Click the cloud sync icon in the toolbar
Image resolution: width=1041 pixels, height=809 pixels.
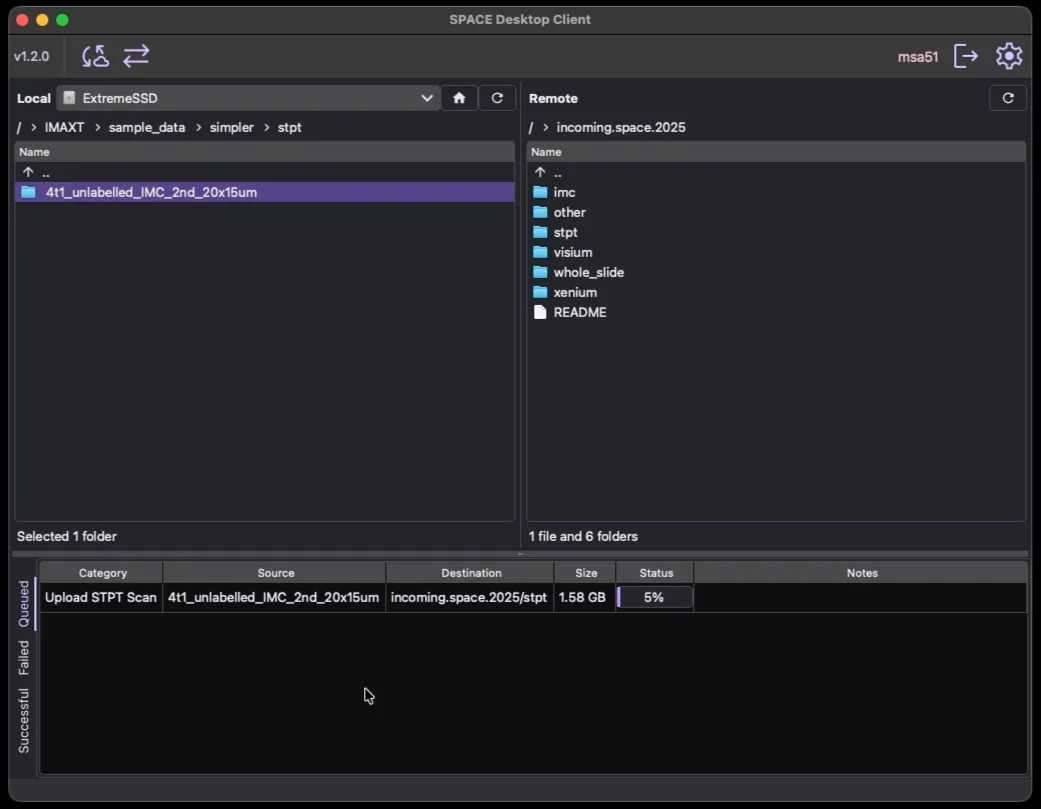[96, 56]
